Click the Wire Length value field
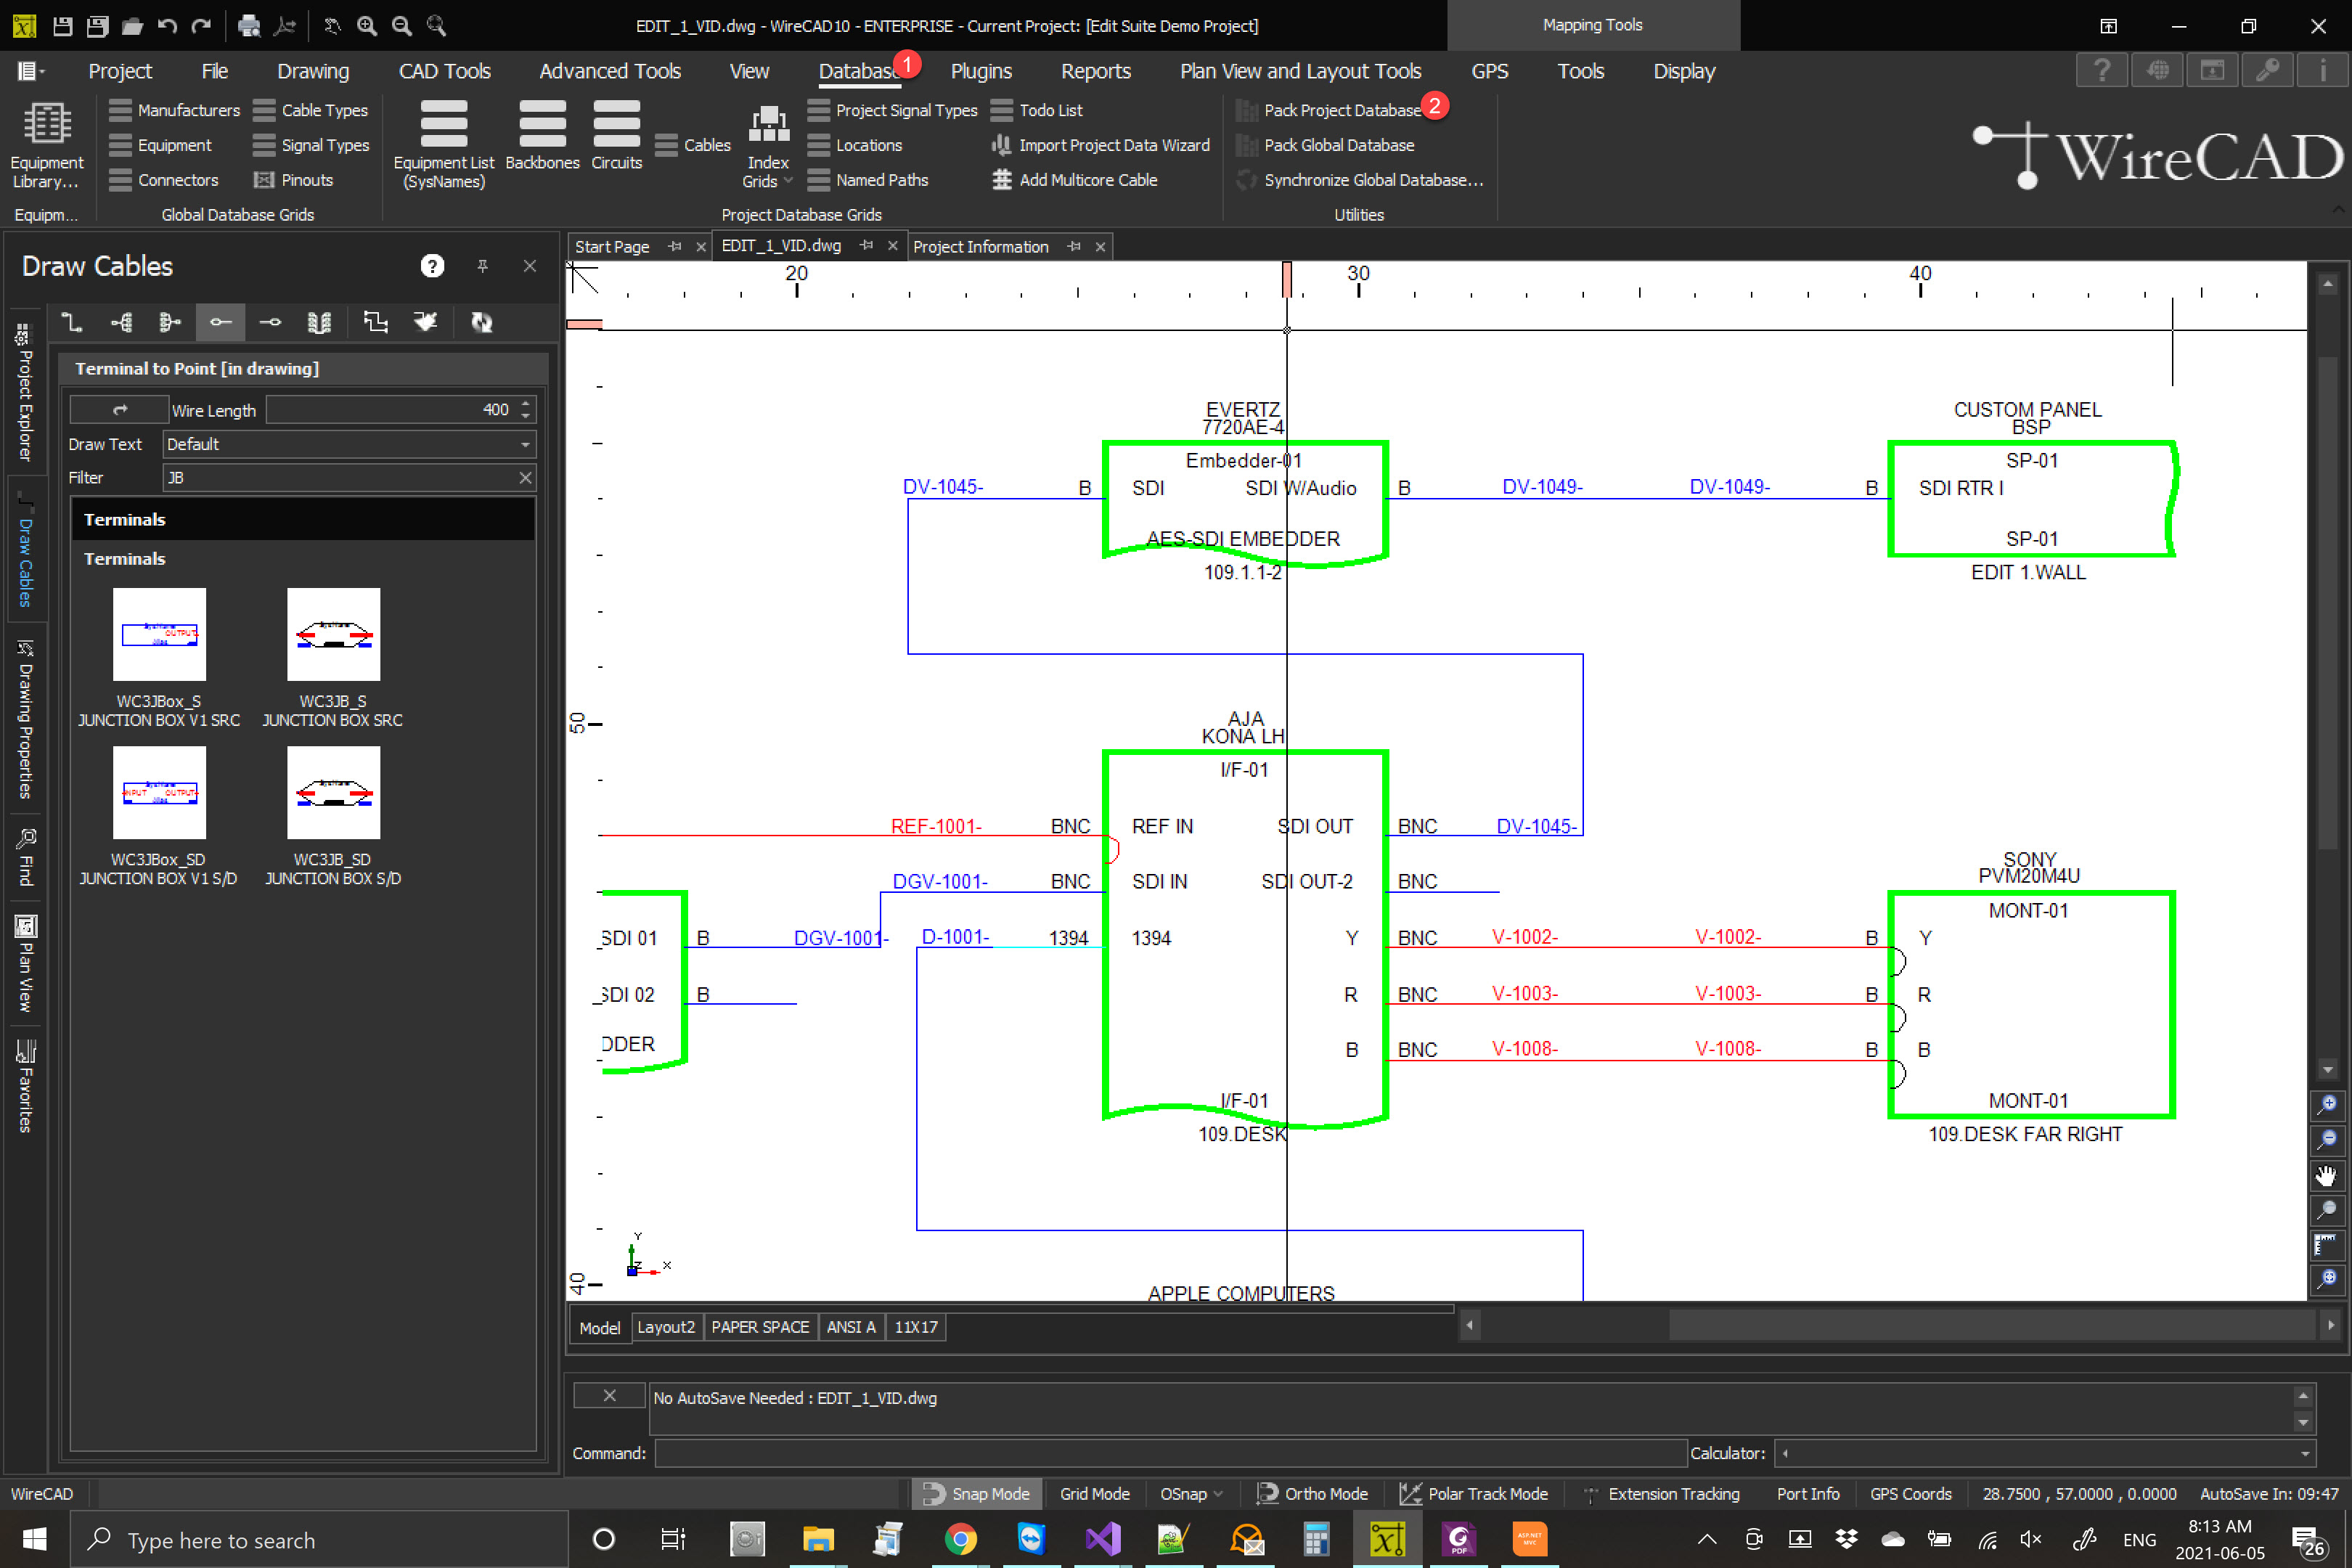Viewport: 2352px width, 1568px height. point(390,410)
